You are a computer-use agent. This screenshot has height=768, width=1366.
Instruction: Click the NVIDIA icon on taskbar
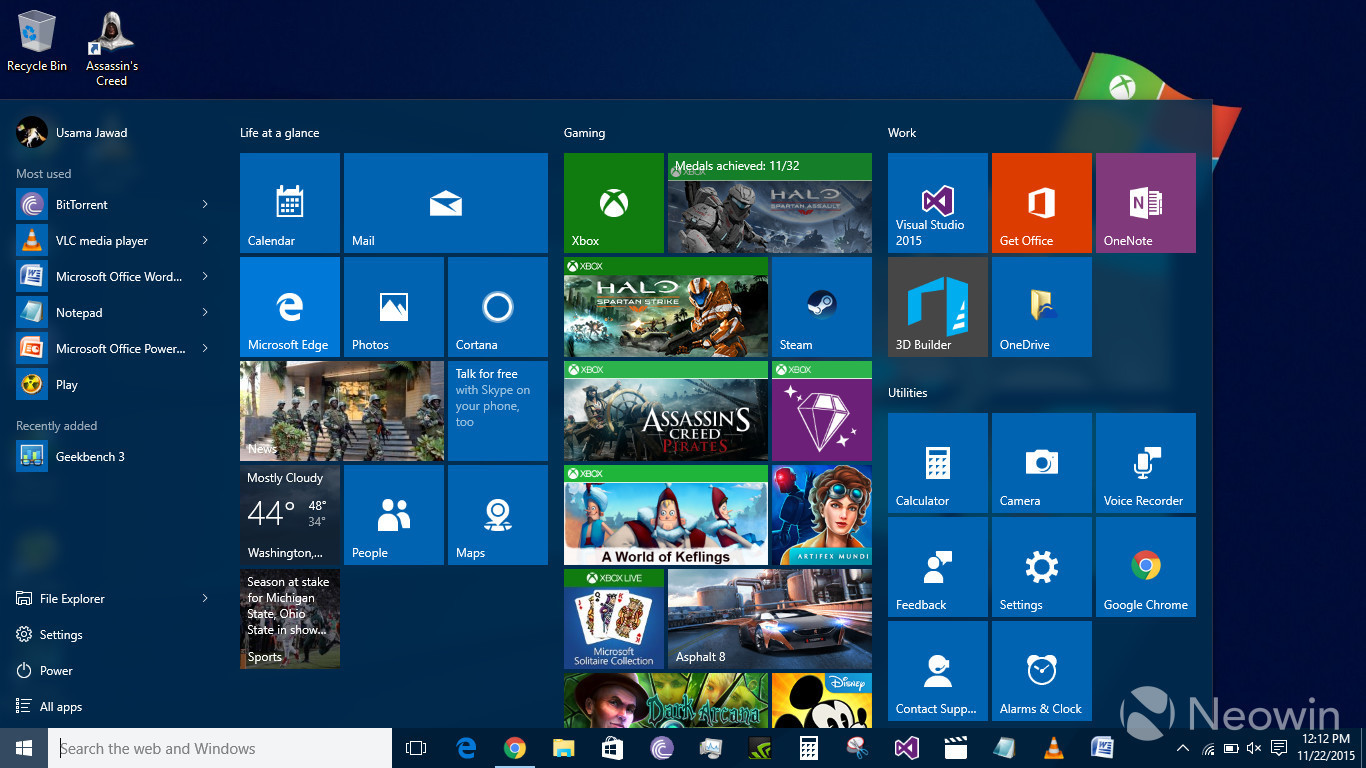(759, 748)
